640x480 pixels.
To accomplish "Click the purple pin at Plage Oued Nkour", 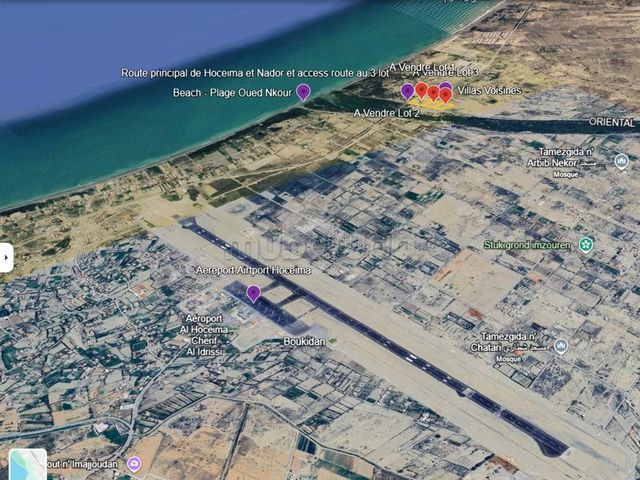I will click(x=303, y=92).
